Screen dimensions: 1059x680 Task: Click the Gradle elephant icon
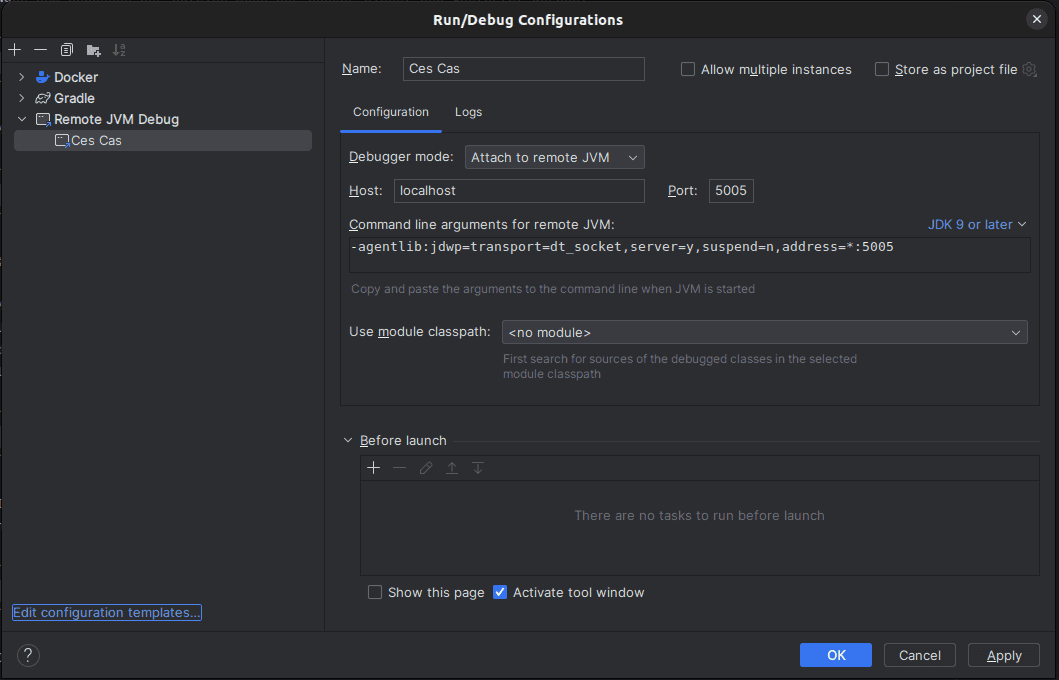point(43,98)
